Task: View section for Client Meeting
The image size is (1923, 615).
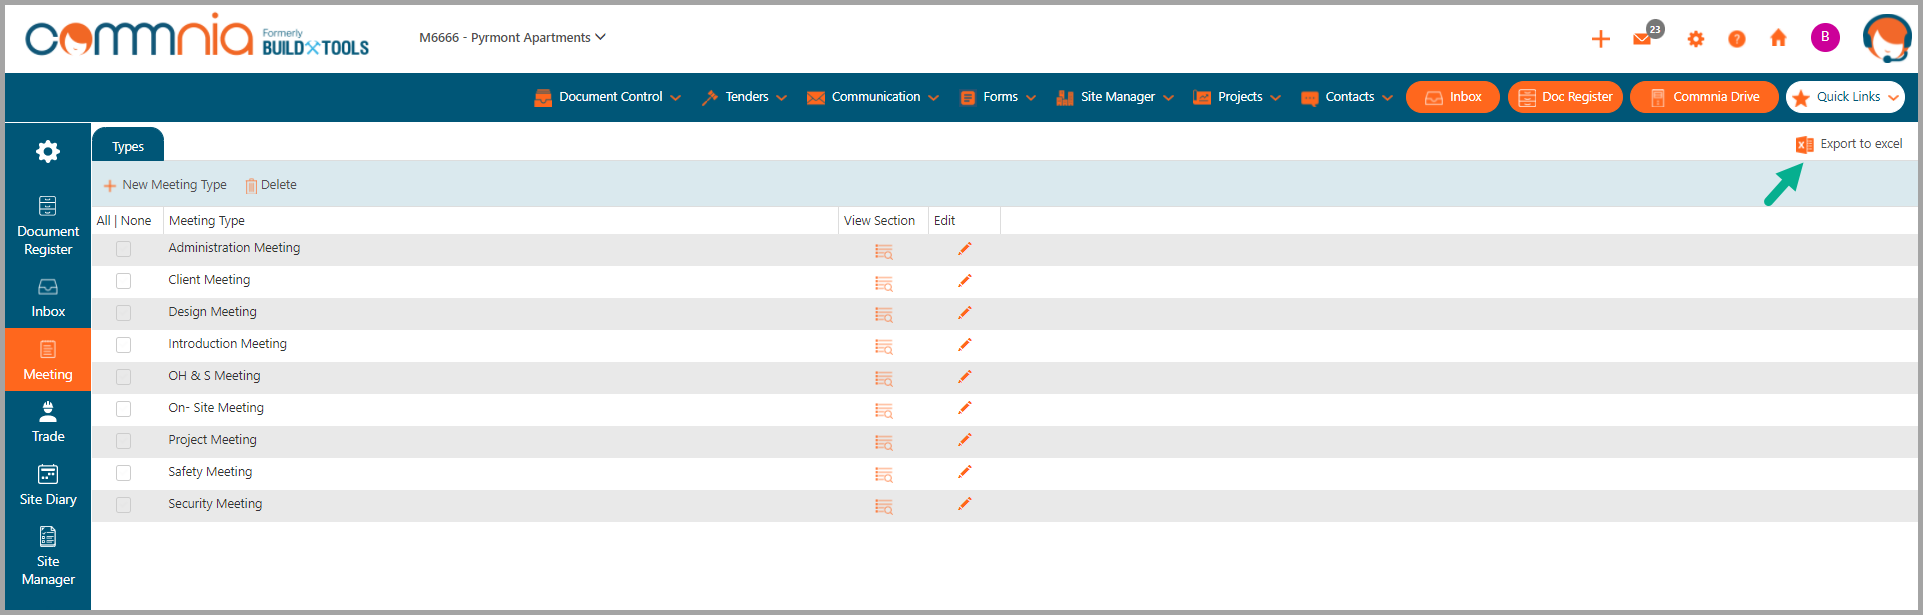Action: [x=884, y=282]
